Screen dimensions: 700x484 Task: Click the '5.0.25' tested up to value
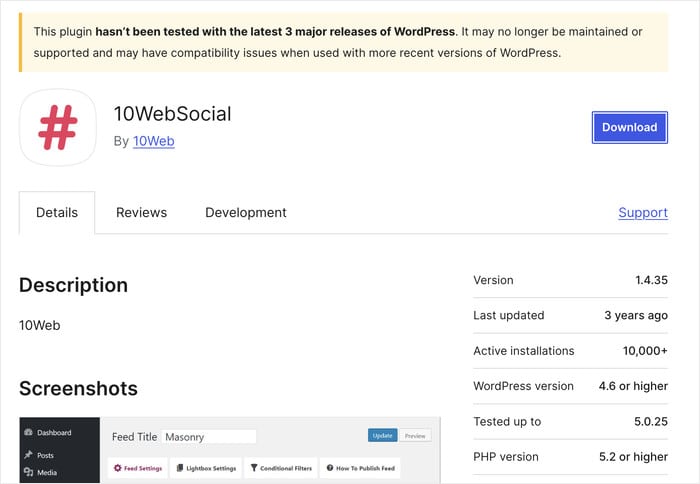point(651,421)
